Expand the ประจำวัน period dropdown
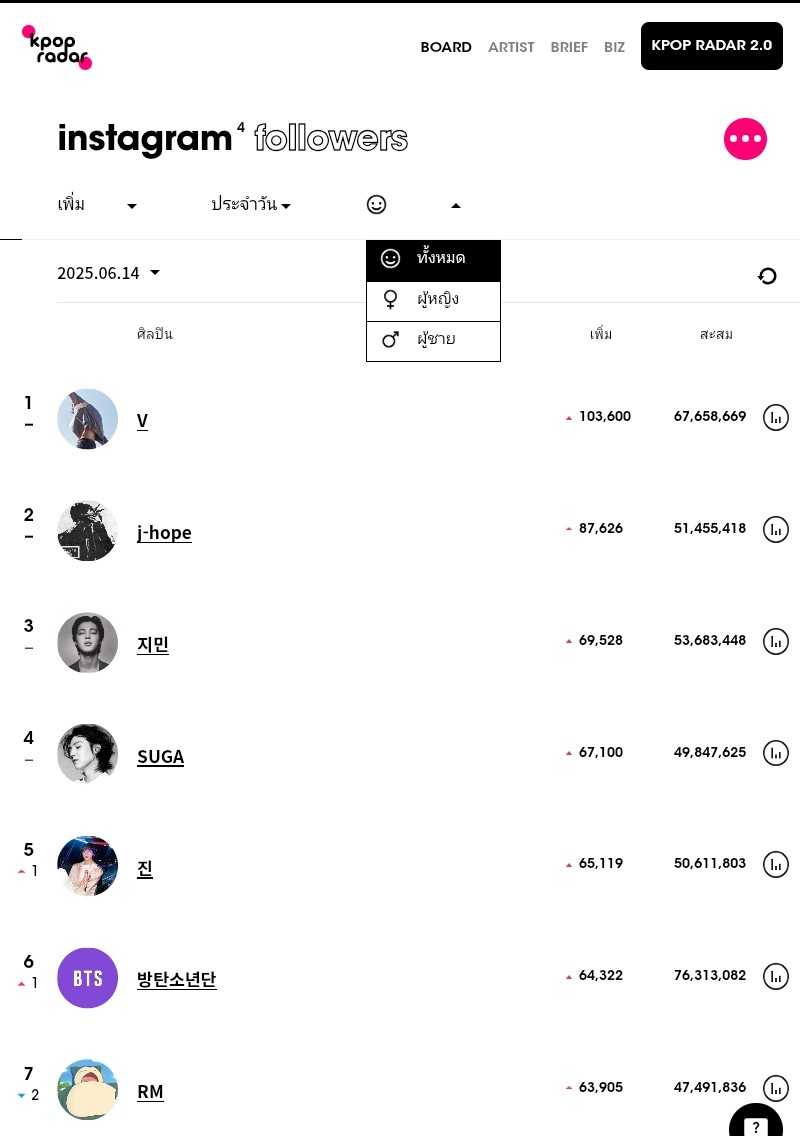800x1136 pixels. [251, 204]
